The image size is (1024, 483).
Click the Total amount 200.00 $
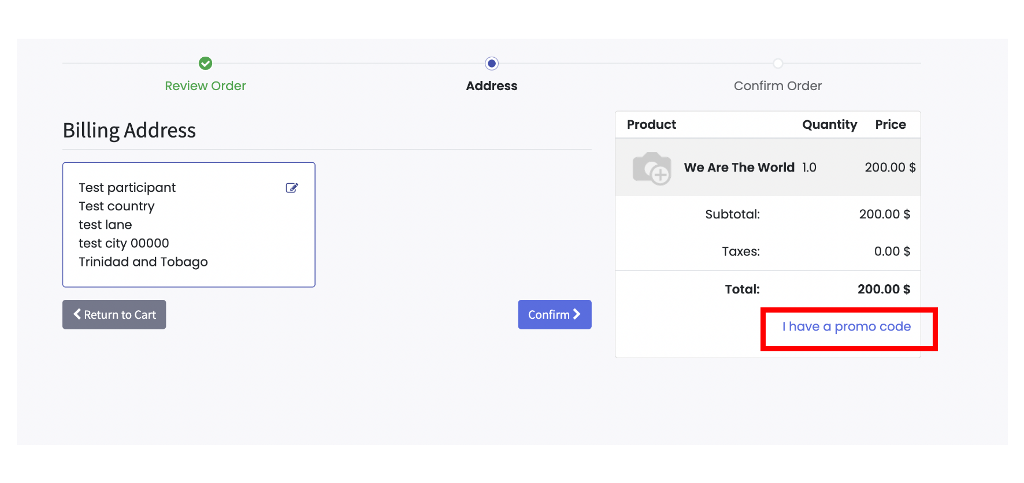pyautogui.click(x=883, y=289)
